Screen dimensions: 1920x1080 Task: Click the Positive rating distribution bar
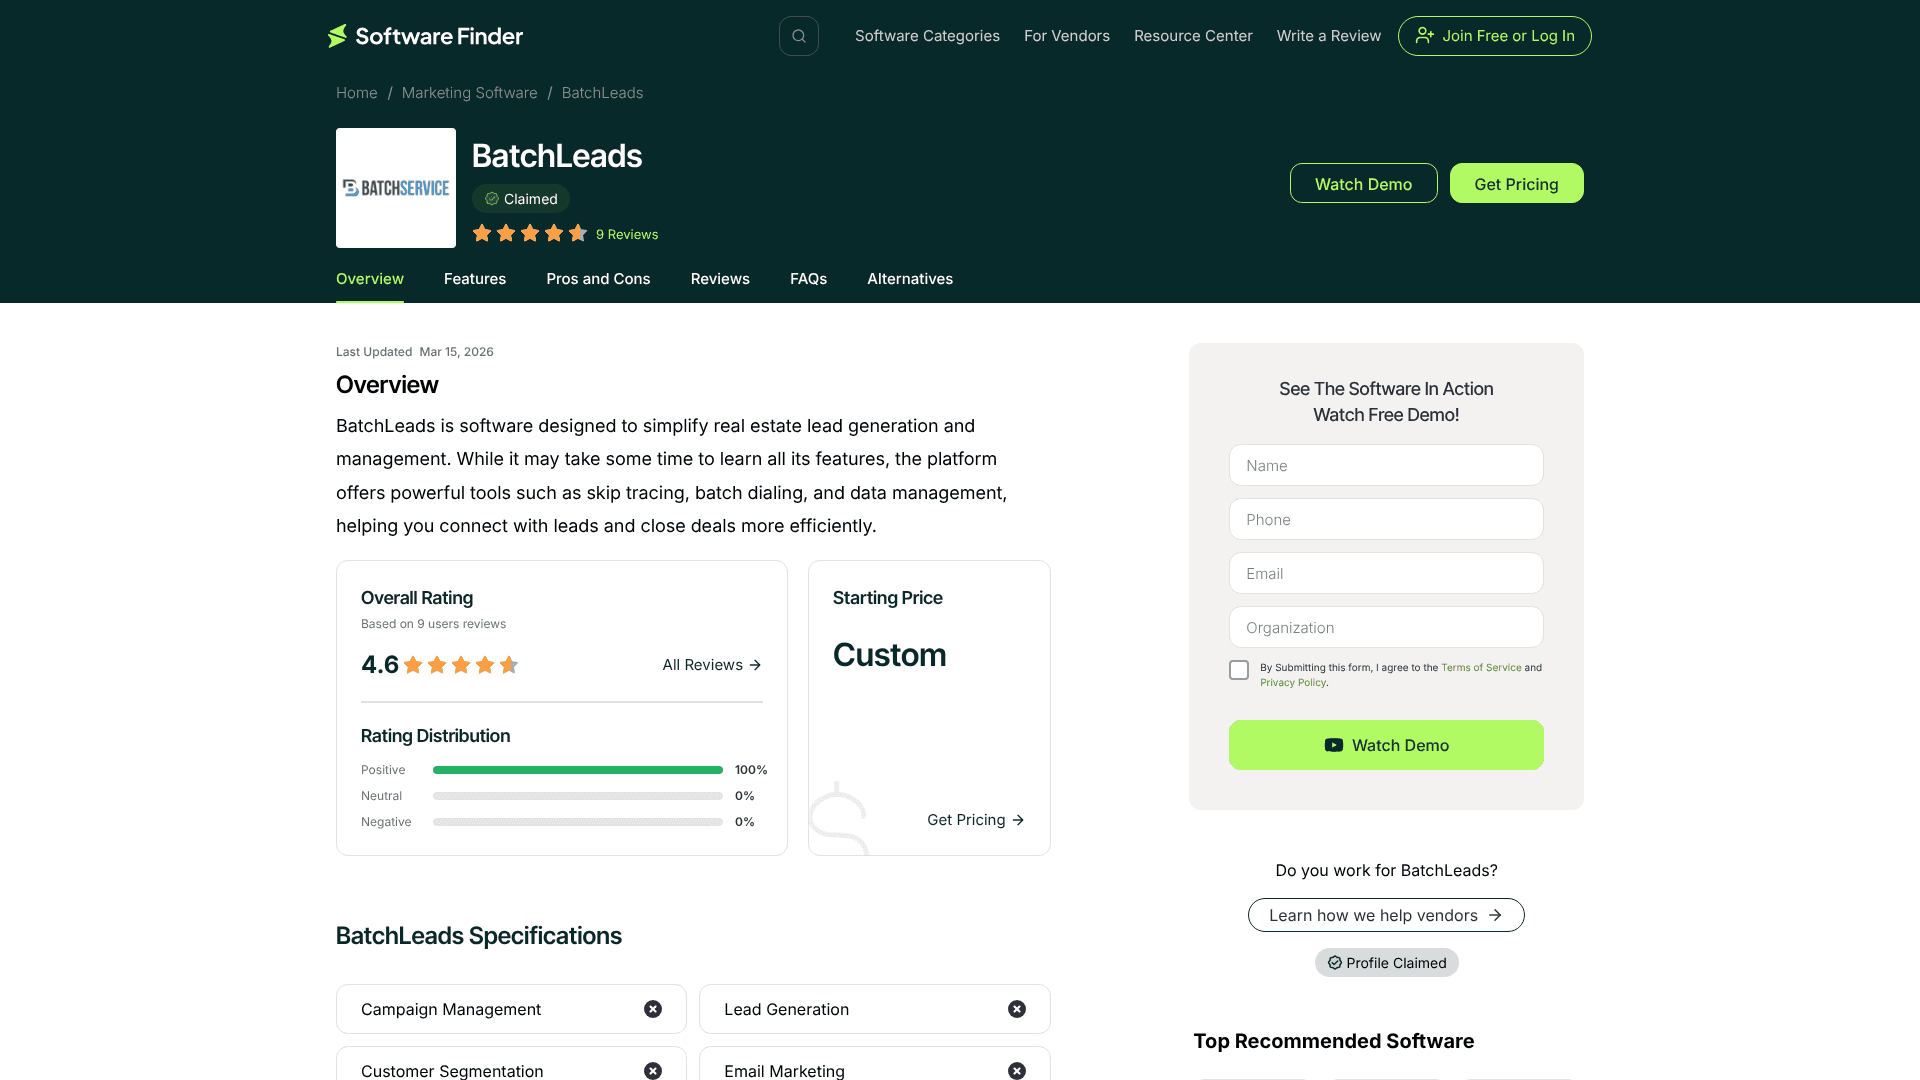tap(578, 770)
